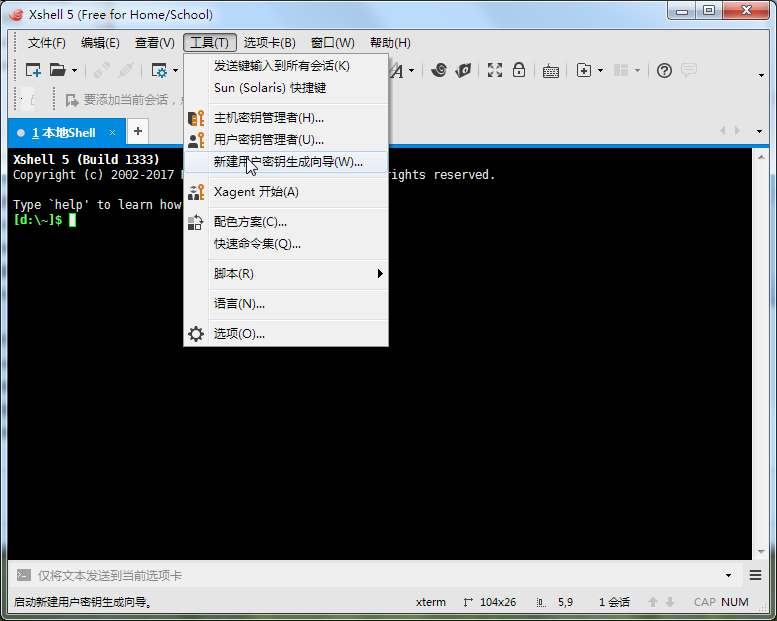Click the compose bar terminal icon
Image resolution: width=777 pixels, height=621 pixels.
coord(24,575)
